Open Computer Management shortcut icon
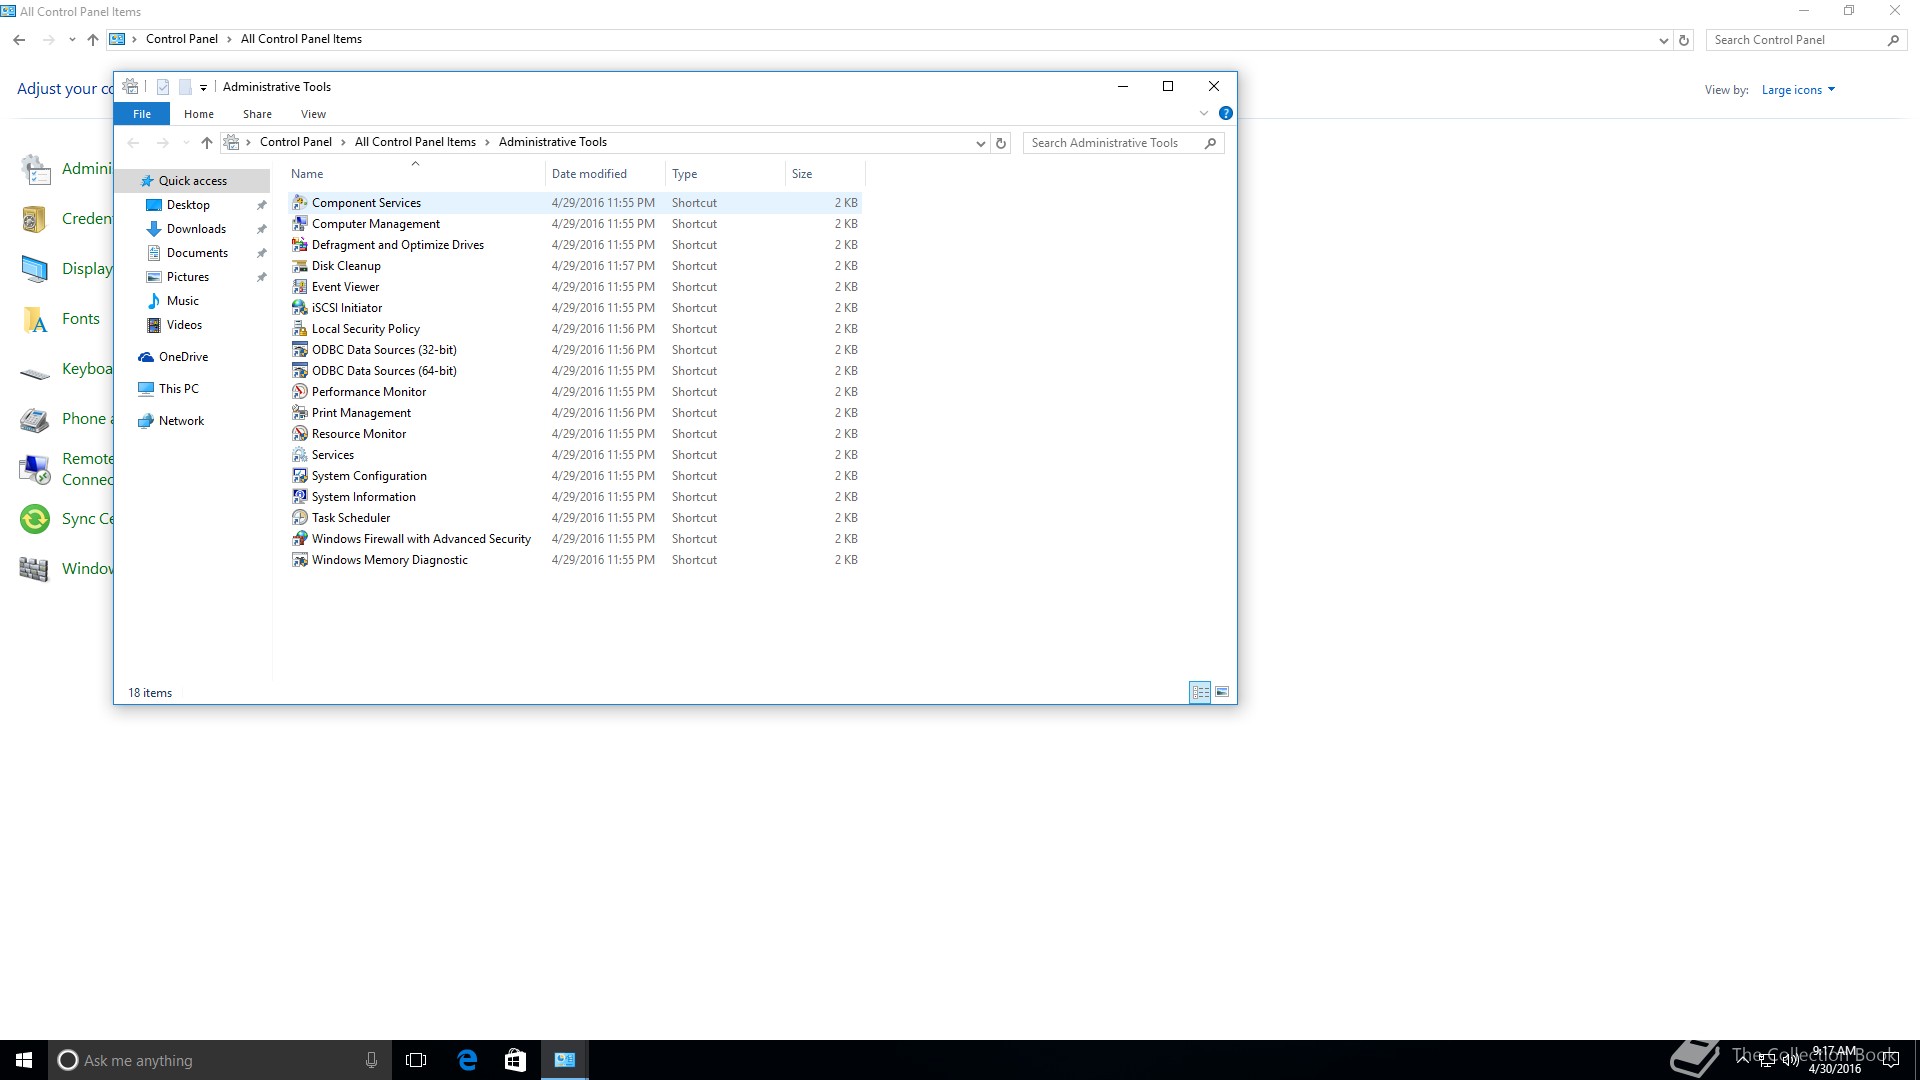This screenshot has width=1920, height=1080. 299,223
